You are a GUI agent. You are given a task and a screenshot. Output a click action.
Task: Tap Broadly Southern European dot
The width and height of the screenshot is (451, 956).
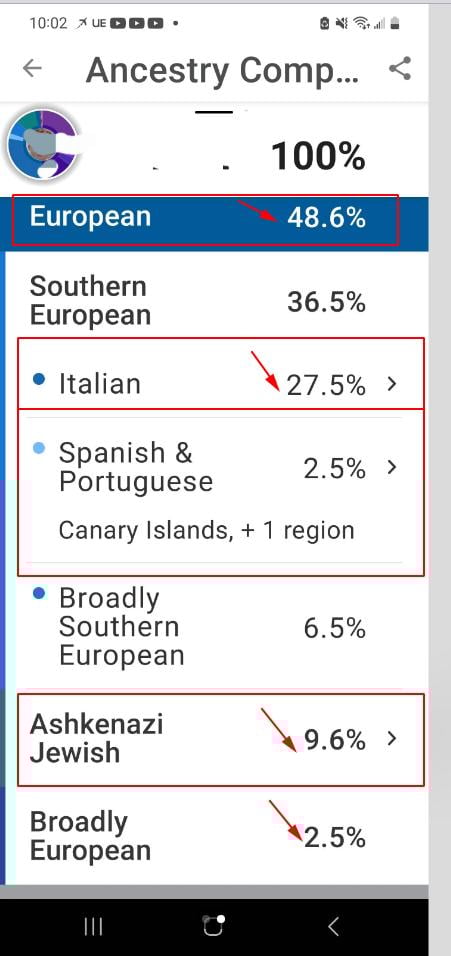pos(39,593)
